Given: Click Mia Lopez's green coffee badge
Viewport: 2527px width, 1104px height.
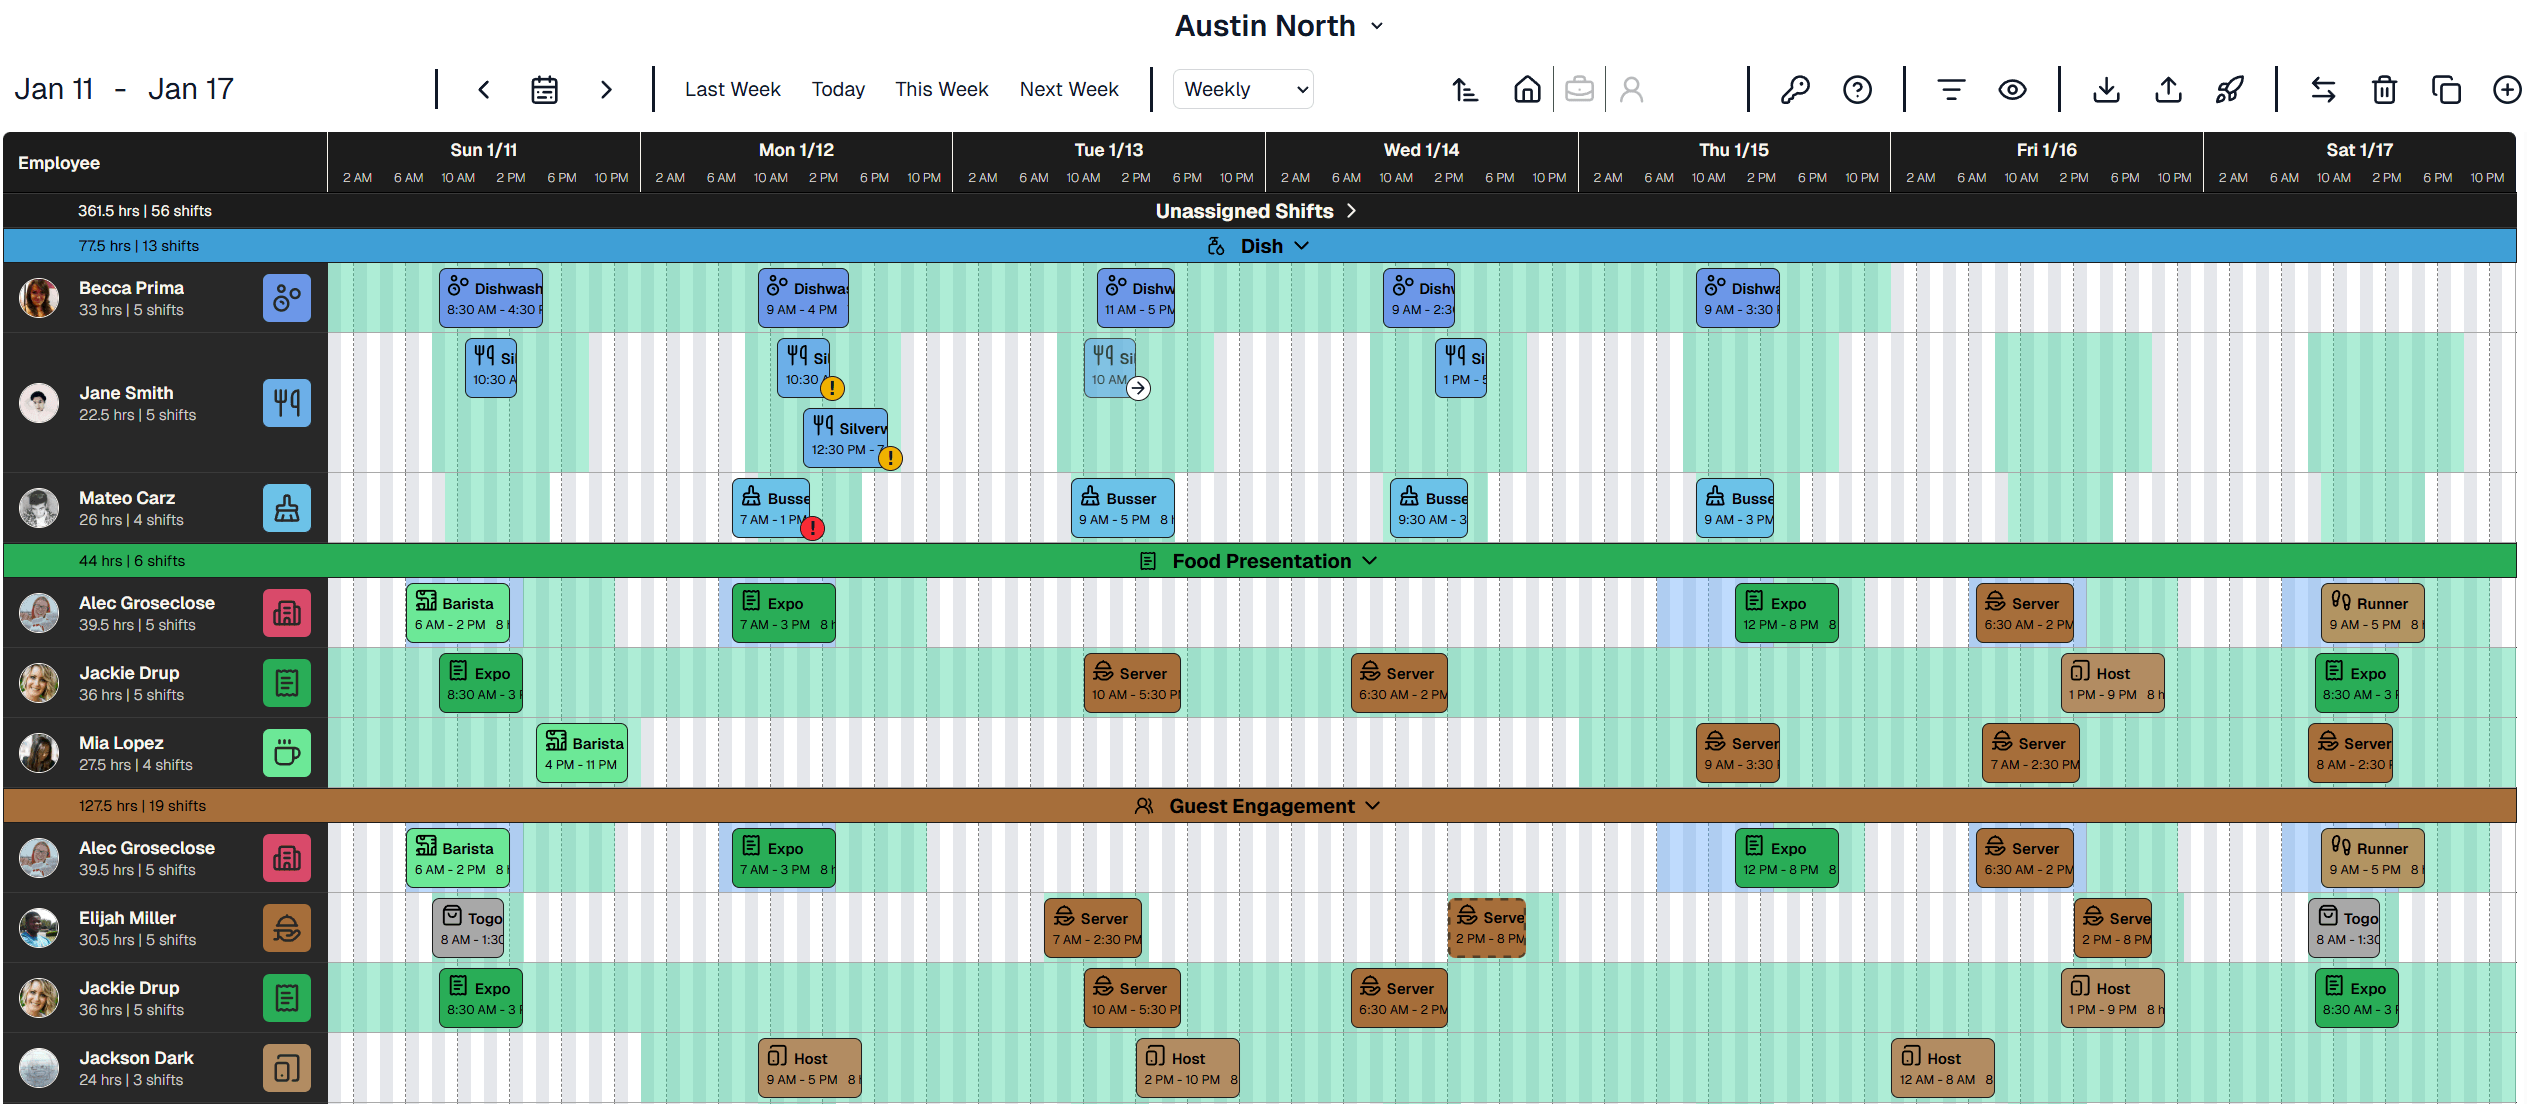Looking at the screenshot, I should 287,753.
